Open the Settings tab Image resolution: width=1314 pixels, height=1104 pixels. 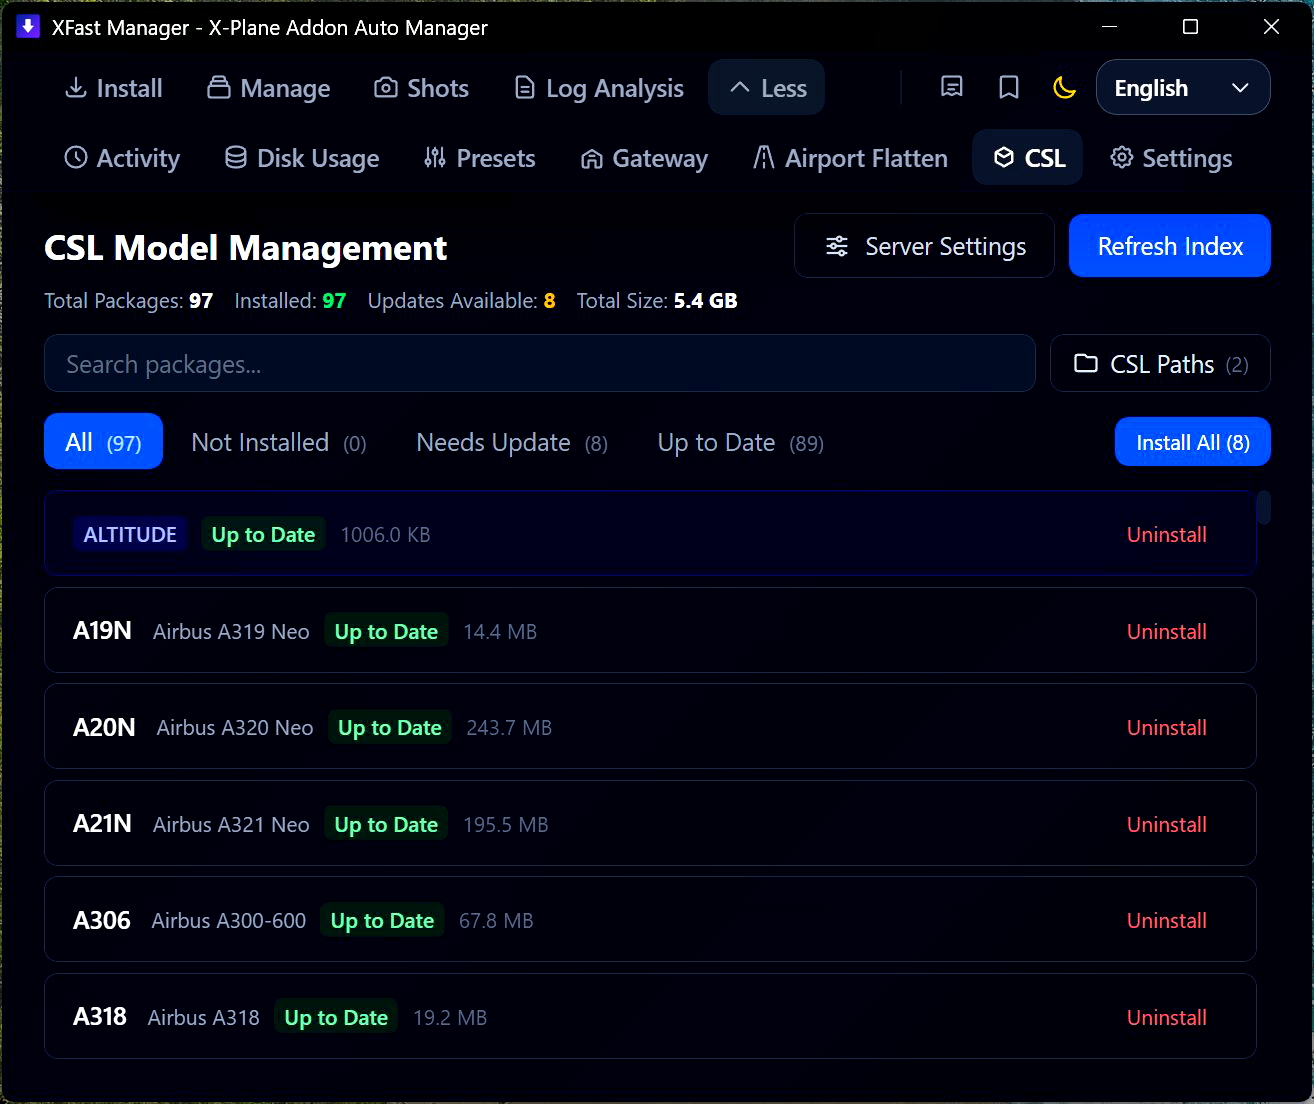pos(1171,158)
